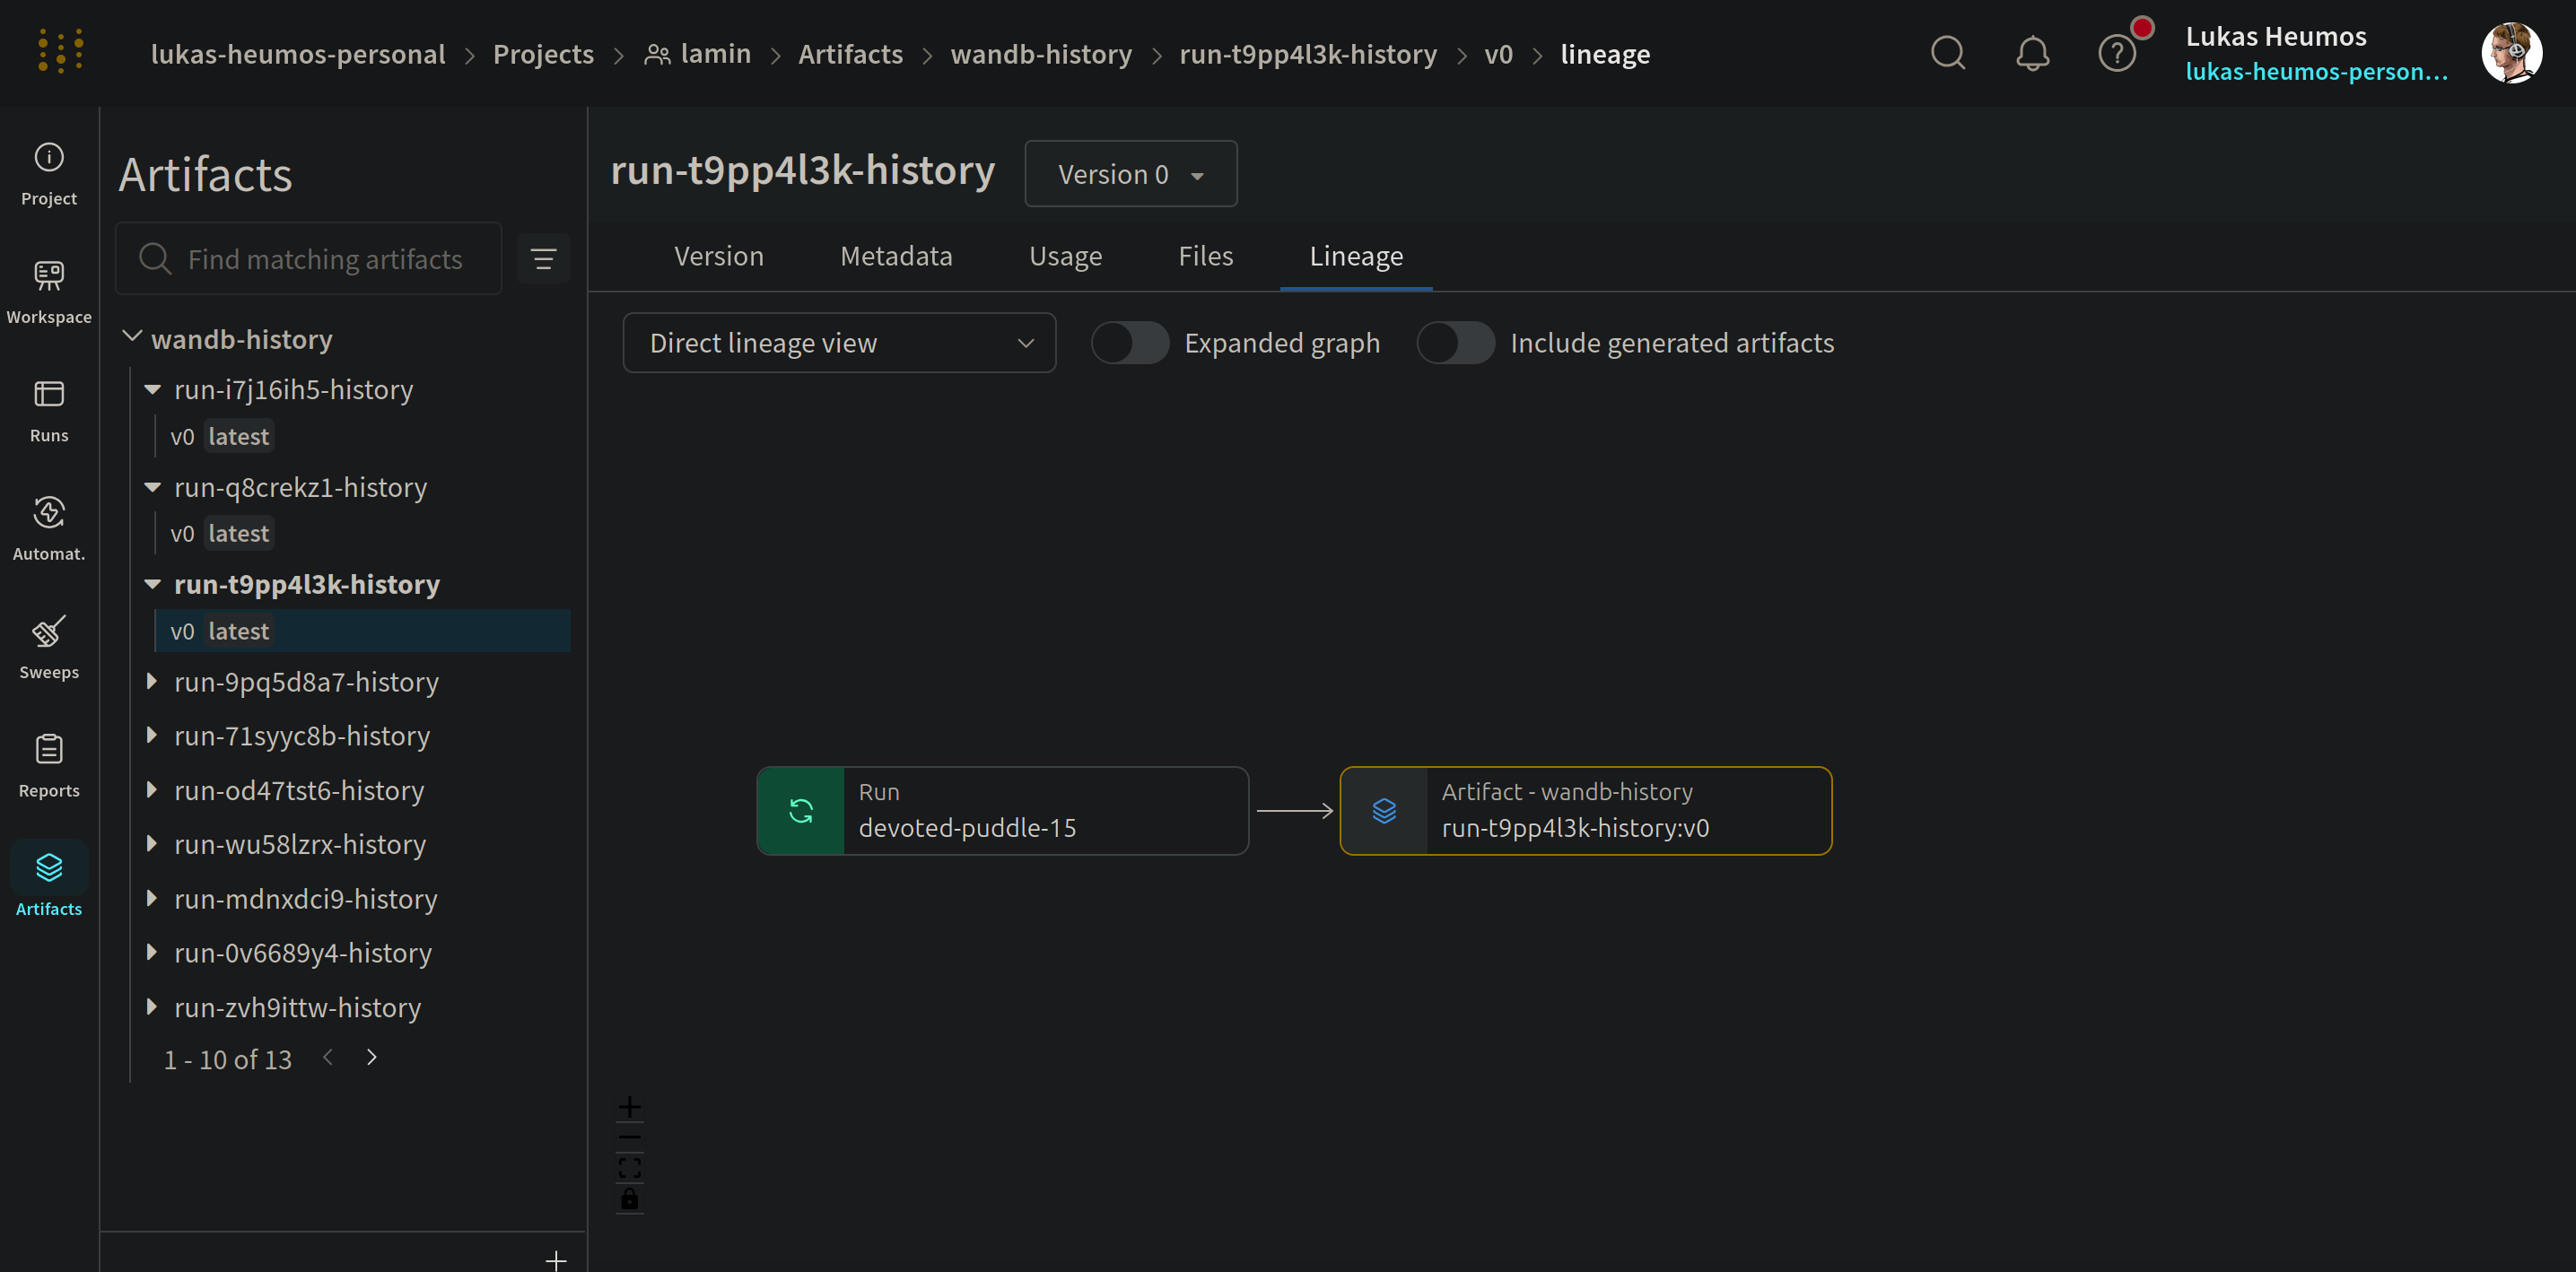Viewport: 2576px width, 1272px height.
Task: Switch to the Metadata tab
Action: [895, 257]
